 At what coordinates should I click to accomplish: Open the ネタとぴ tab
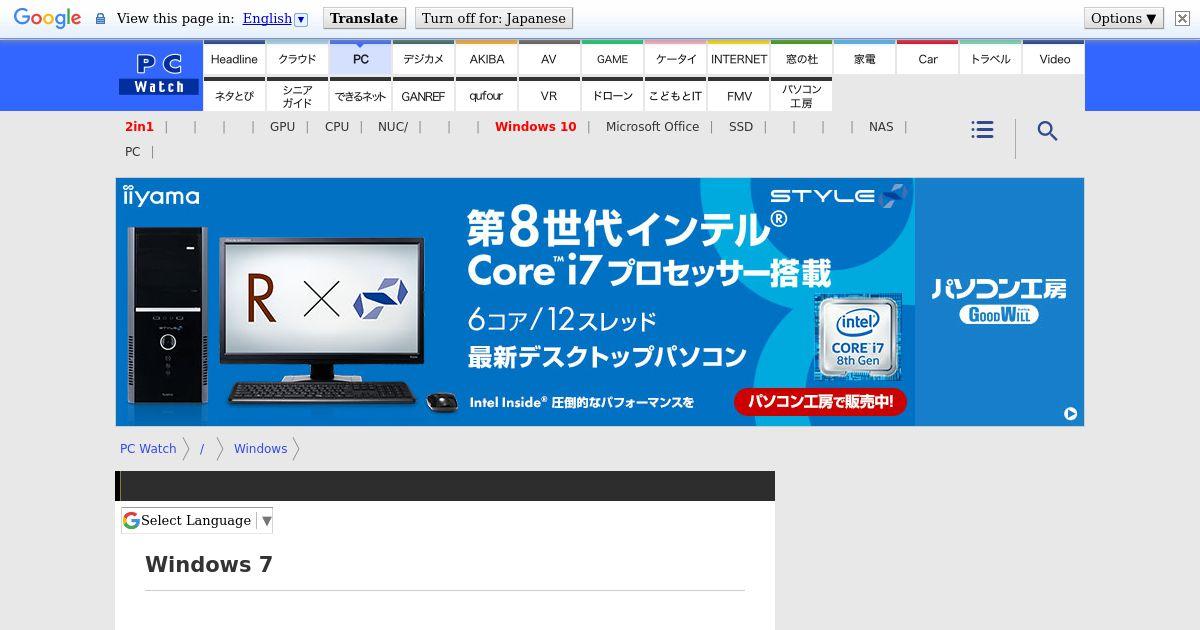(x=234, y=95)
